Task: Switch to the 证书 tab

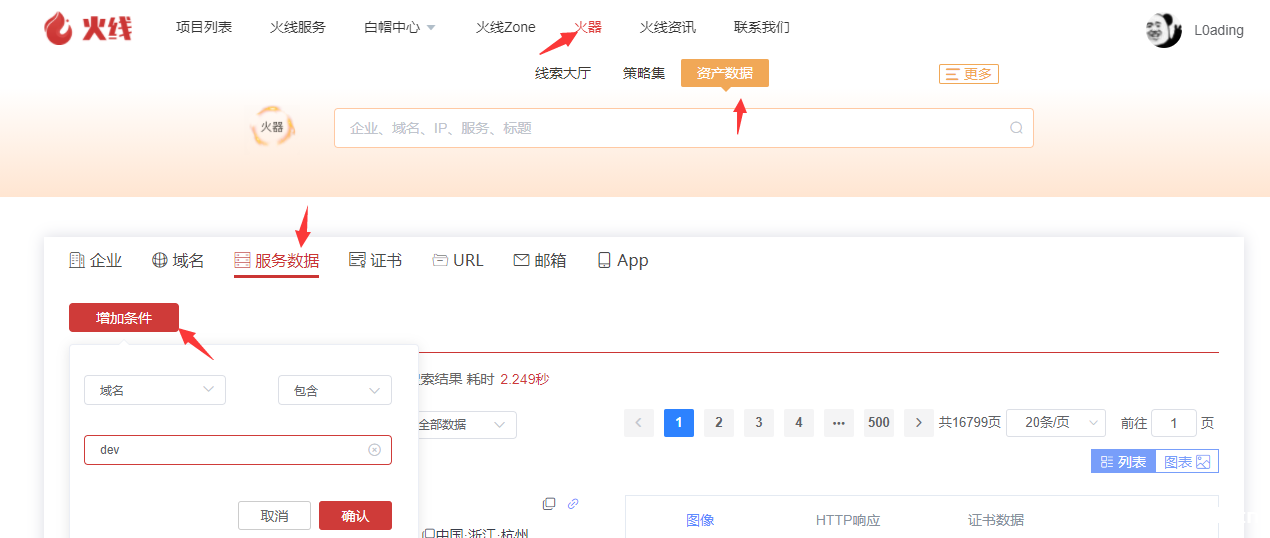Action: [x=375, y=260]
